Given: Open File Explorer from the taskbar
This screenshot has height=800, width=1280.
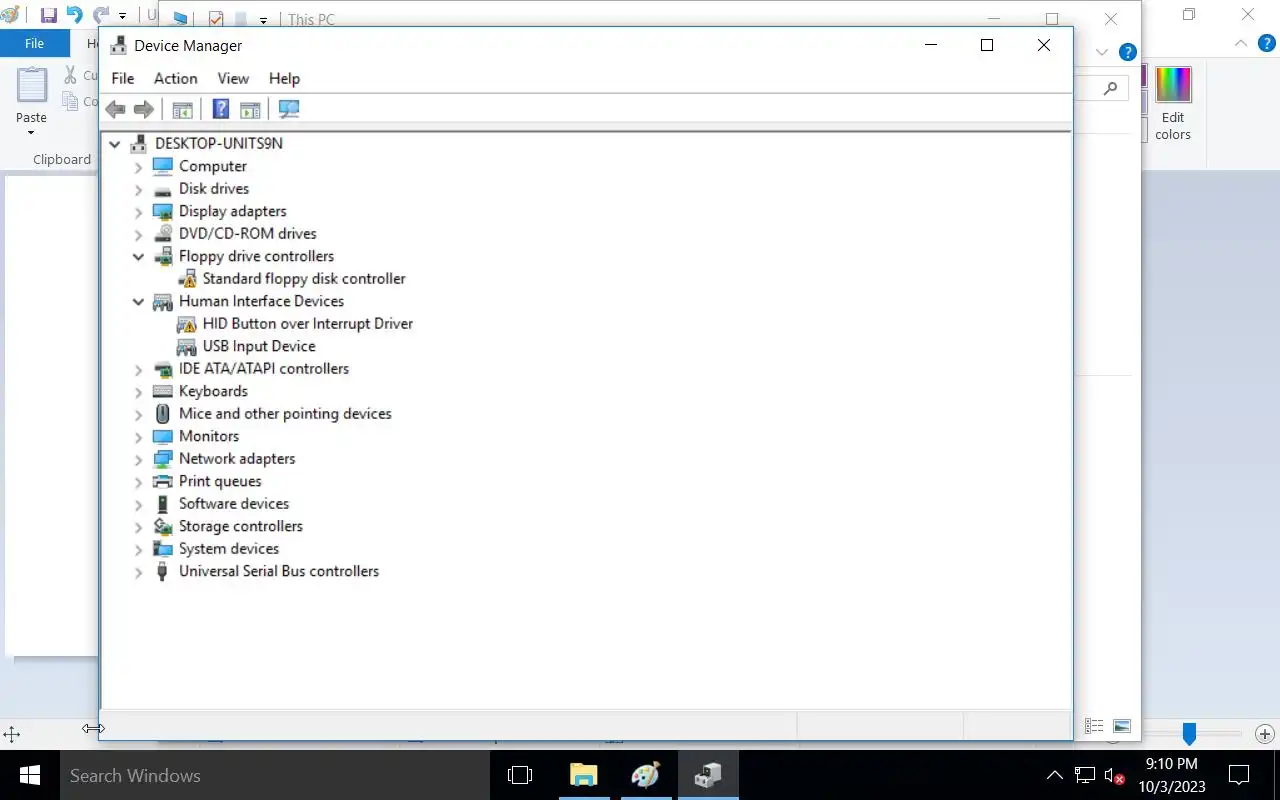Looking at the screenshot, I should point(583,775).
